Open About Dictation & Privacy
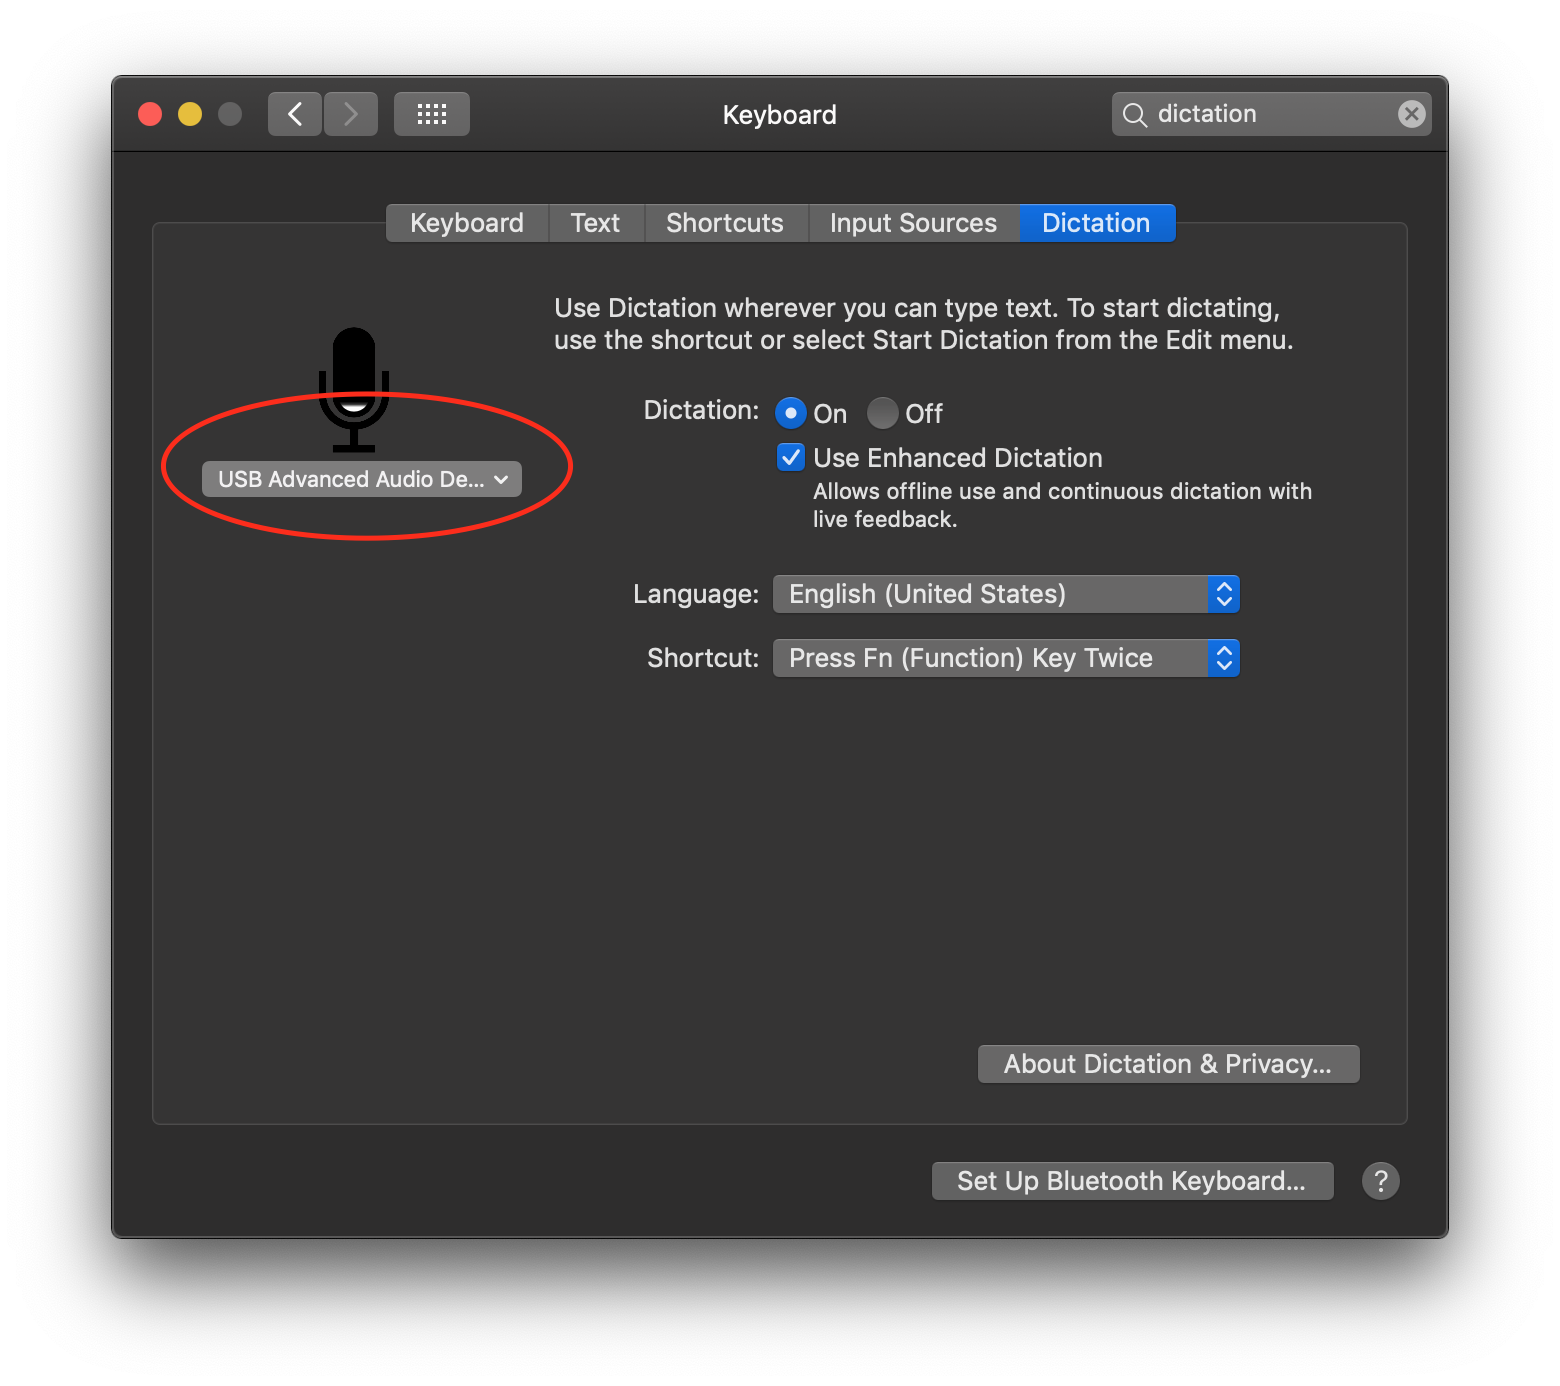Viewport: 1560px width, 1386px height. click(x=1168, y=1064)
